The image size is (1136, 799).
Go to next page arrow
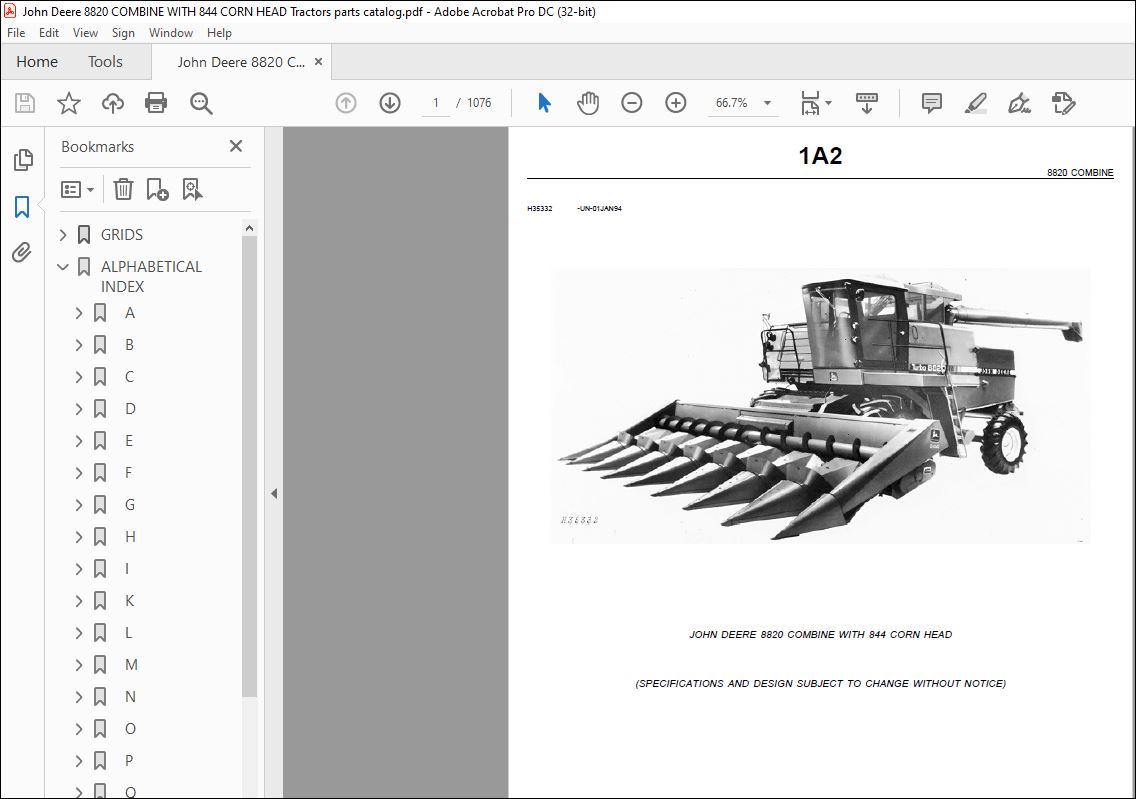click(x=390, y=103)
